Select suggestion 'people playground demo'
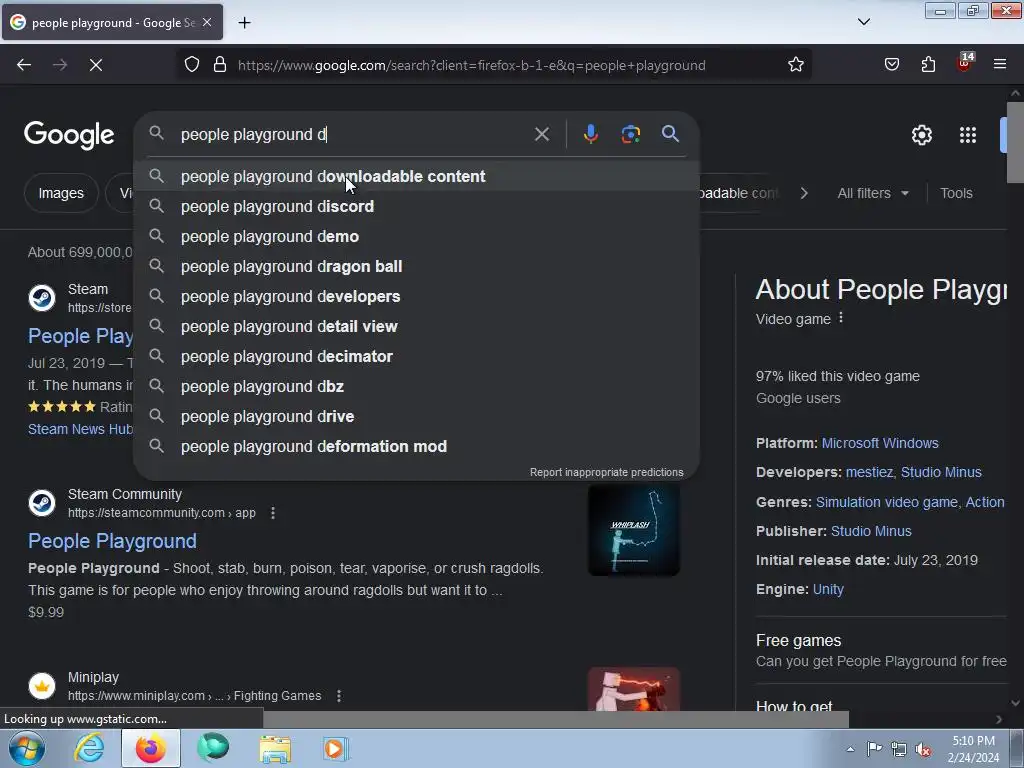 [416, 236]
